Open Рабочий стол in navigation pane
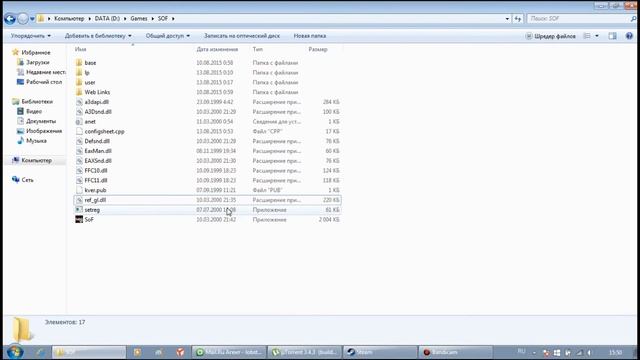 click(44, 82)
